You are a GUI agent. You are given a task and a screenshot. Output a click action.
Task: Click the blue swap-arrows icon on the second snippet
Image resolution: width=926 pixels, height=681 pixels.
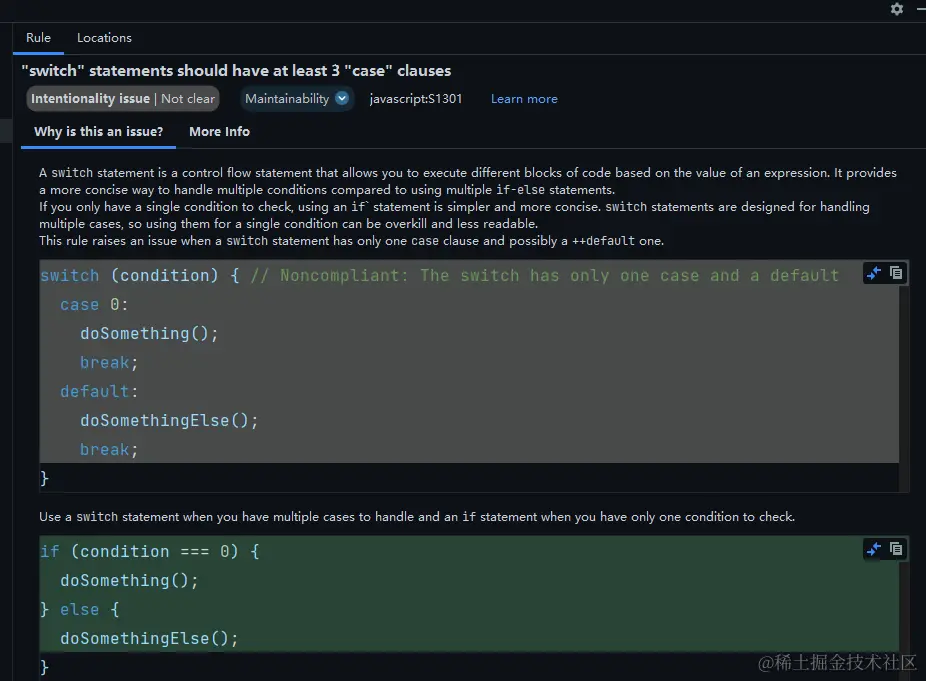pyautogui.click(x=872, y=548)
